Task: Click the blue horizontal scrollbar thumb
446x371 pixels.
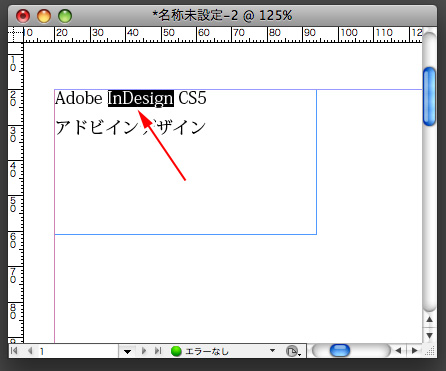Action: (x=340, y=351)
